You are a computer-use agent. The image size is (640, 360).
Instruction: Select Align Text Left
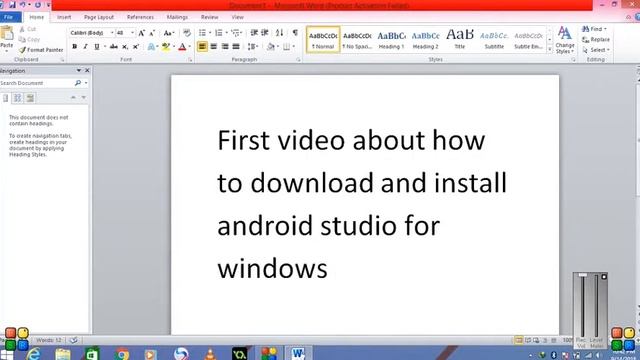click(x=202, y=47)
